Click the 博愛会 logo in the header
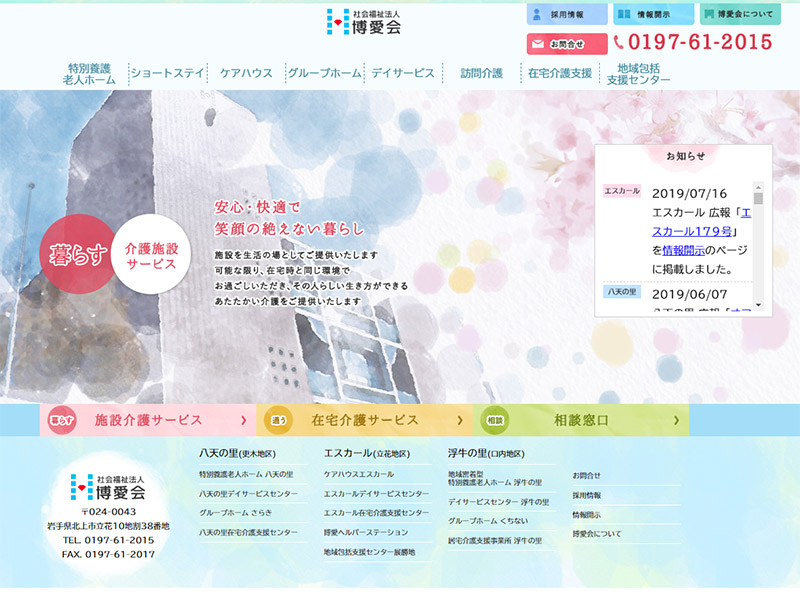 tap(364, 23)
